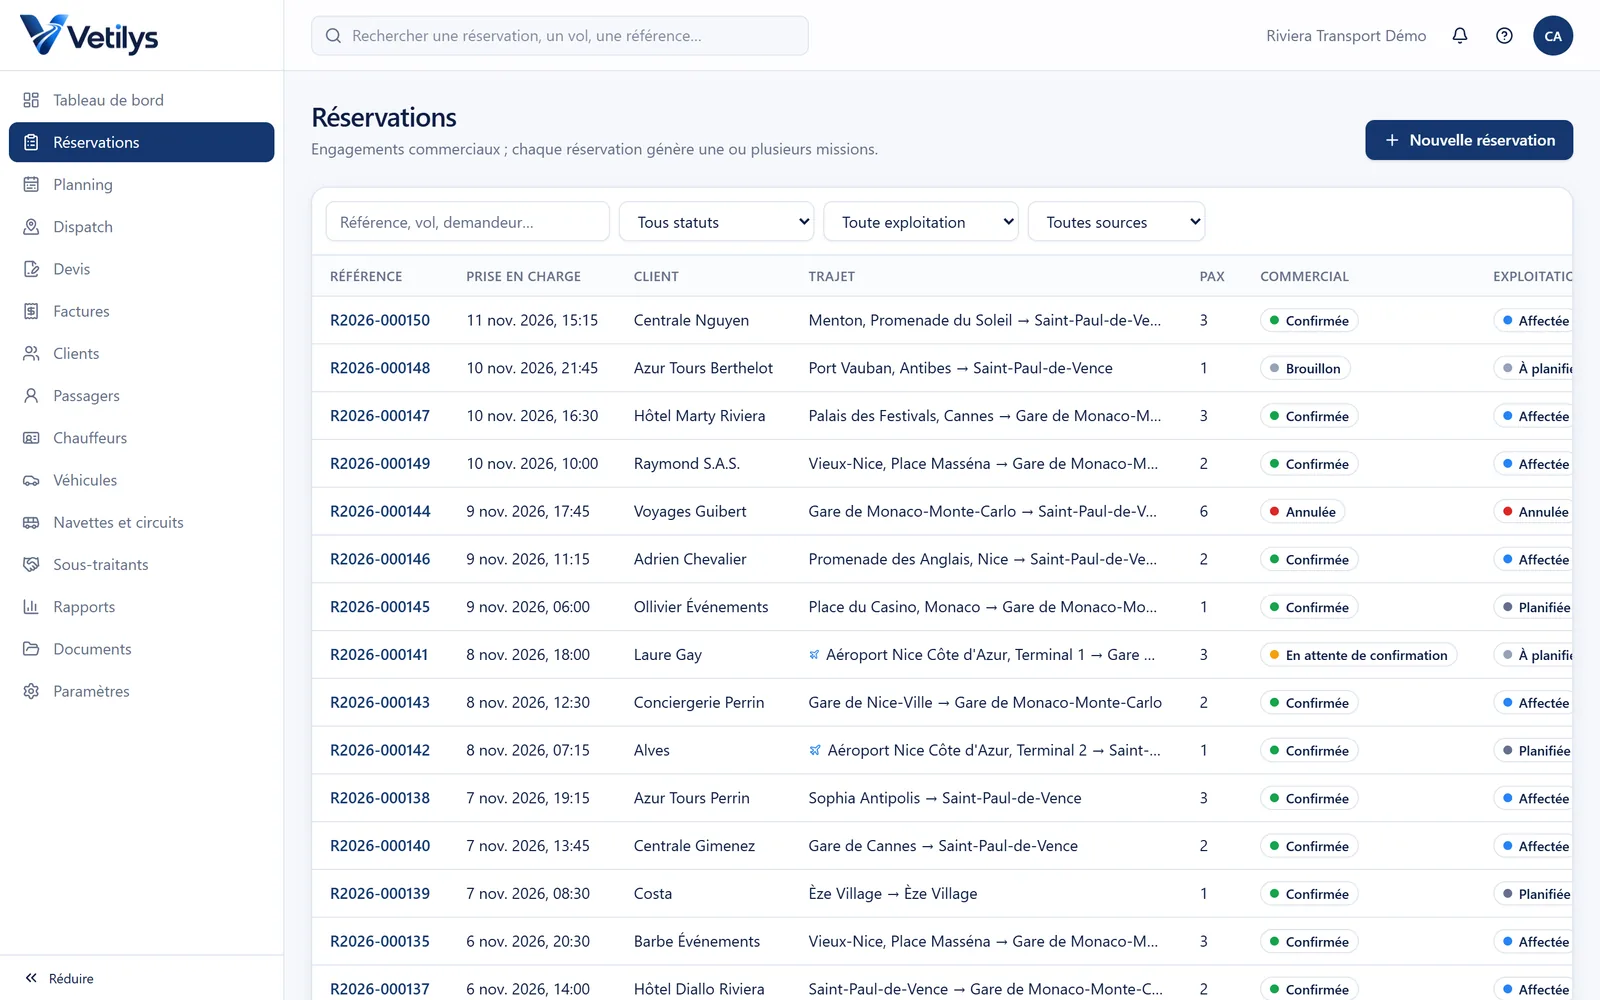Viewport: 1600px width, 1000px height.
Task: Click the Planning calendar icon in sidebar
Action: point(31,184)
